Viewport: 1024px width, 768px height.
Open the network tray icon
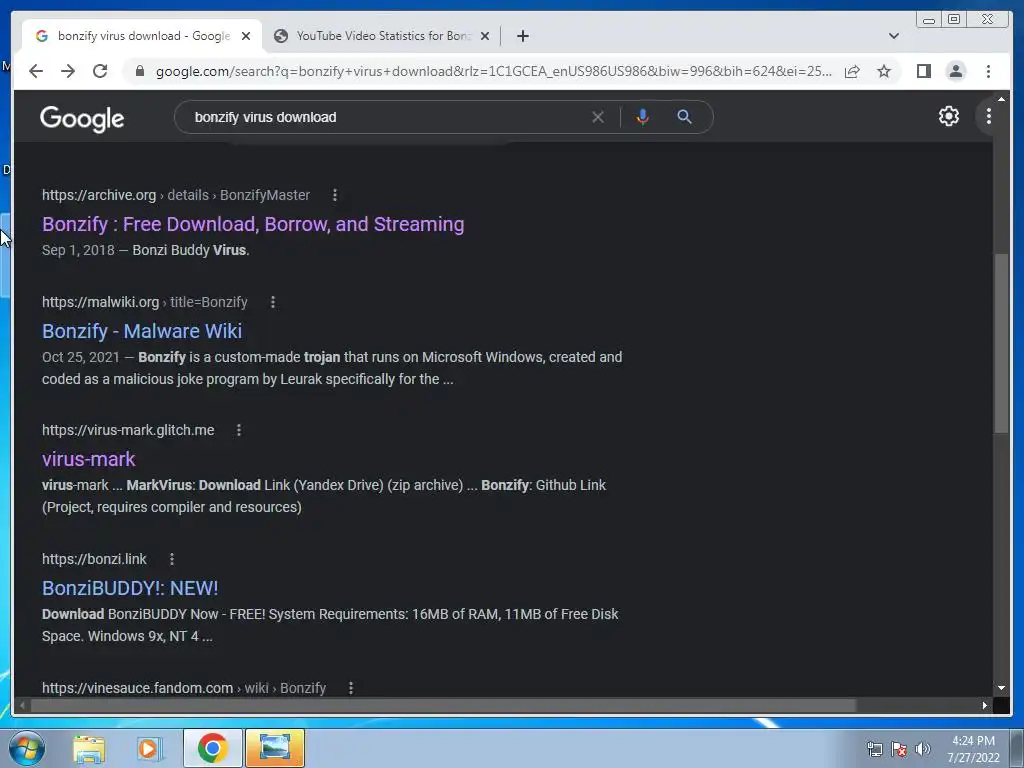click(x=874, y=749)
